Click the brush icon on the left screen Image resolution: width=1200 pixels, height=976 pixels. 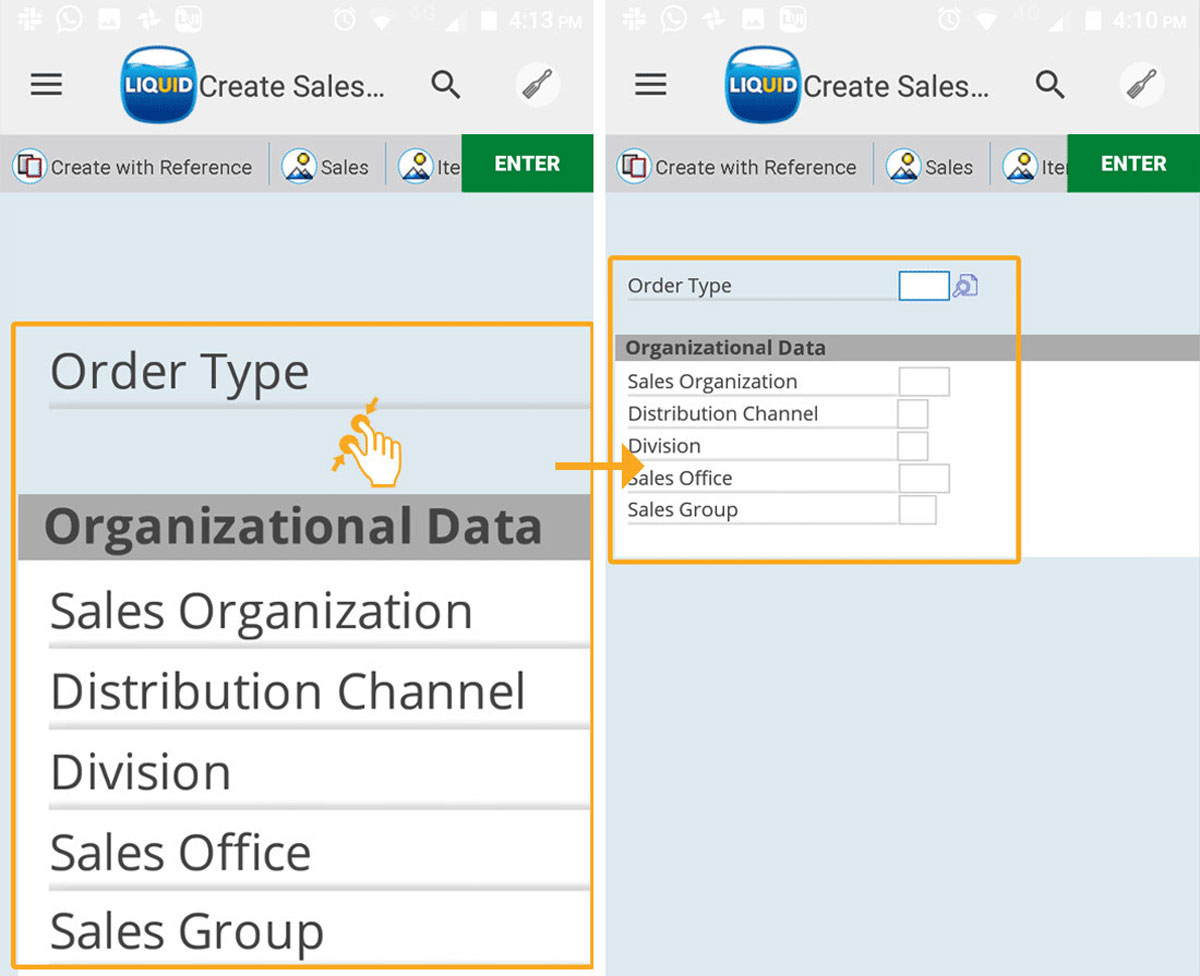pos(538,85)
